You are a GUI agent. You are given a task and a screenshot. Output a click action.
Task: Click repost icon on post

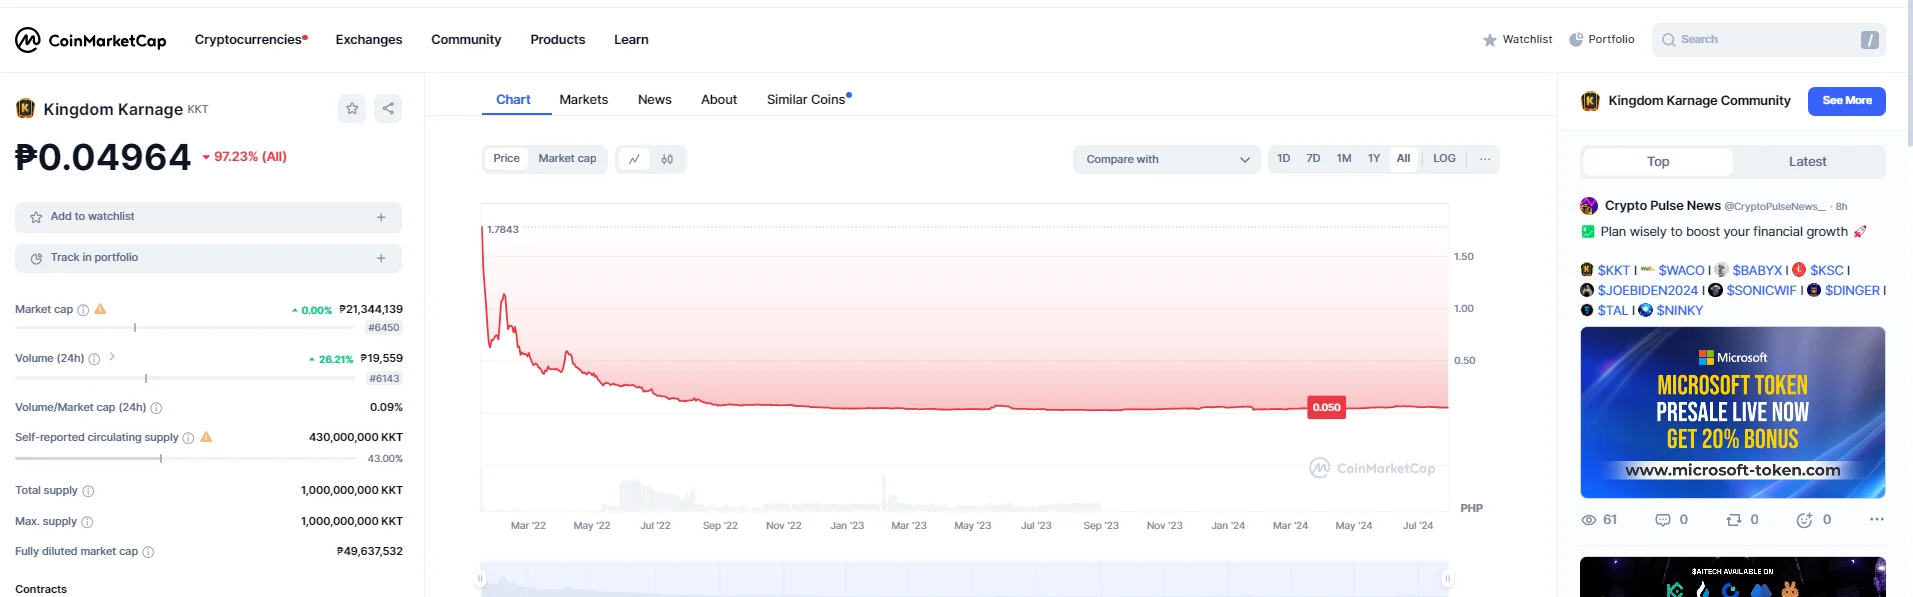point(1734,520)
